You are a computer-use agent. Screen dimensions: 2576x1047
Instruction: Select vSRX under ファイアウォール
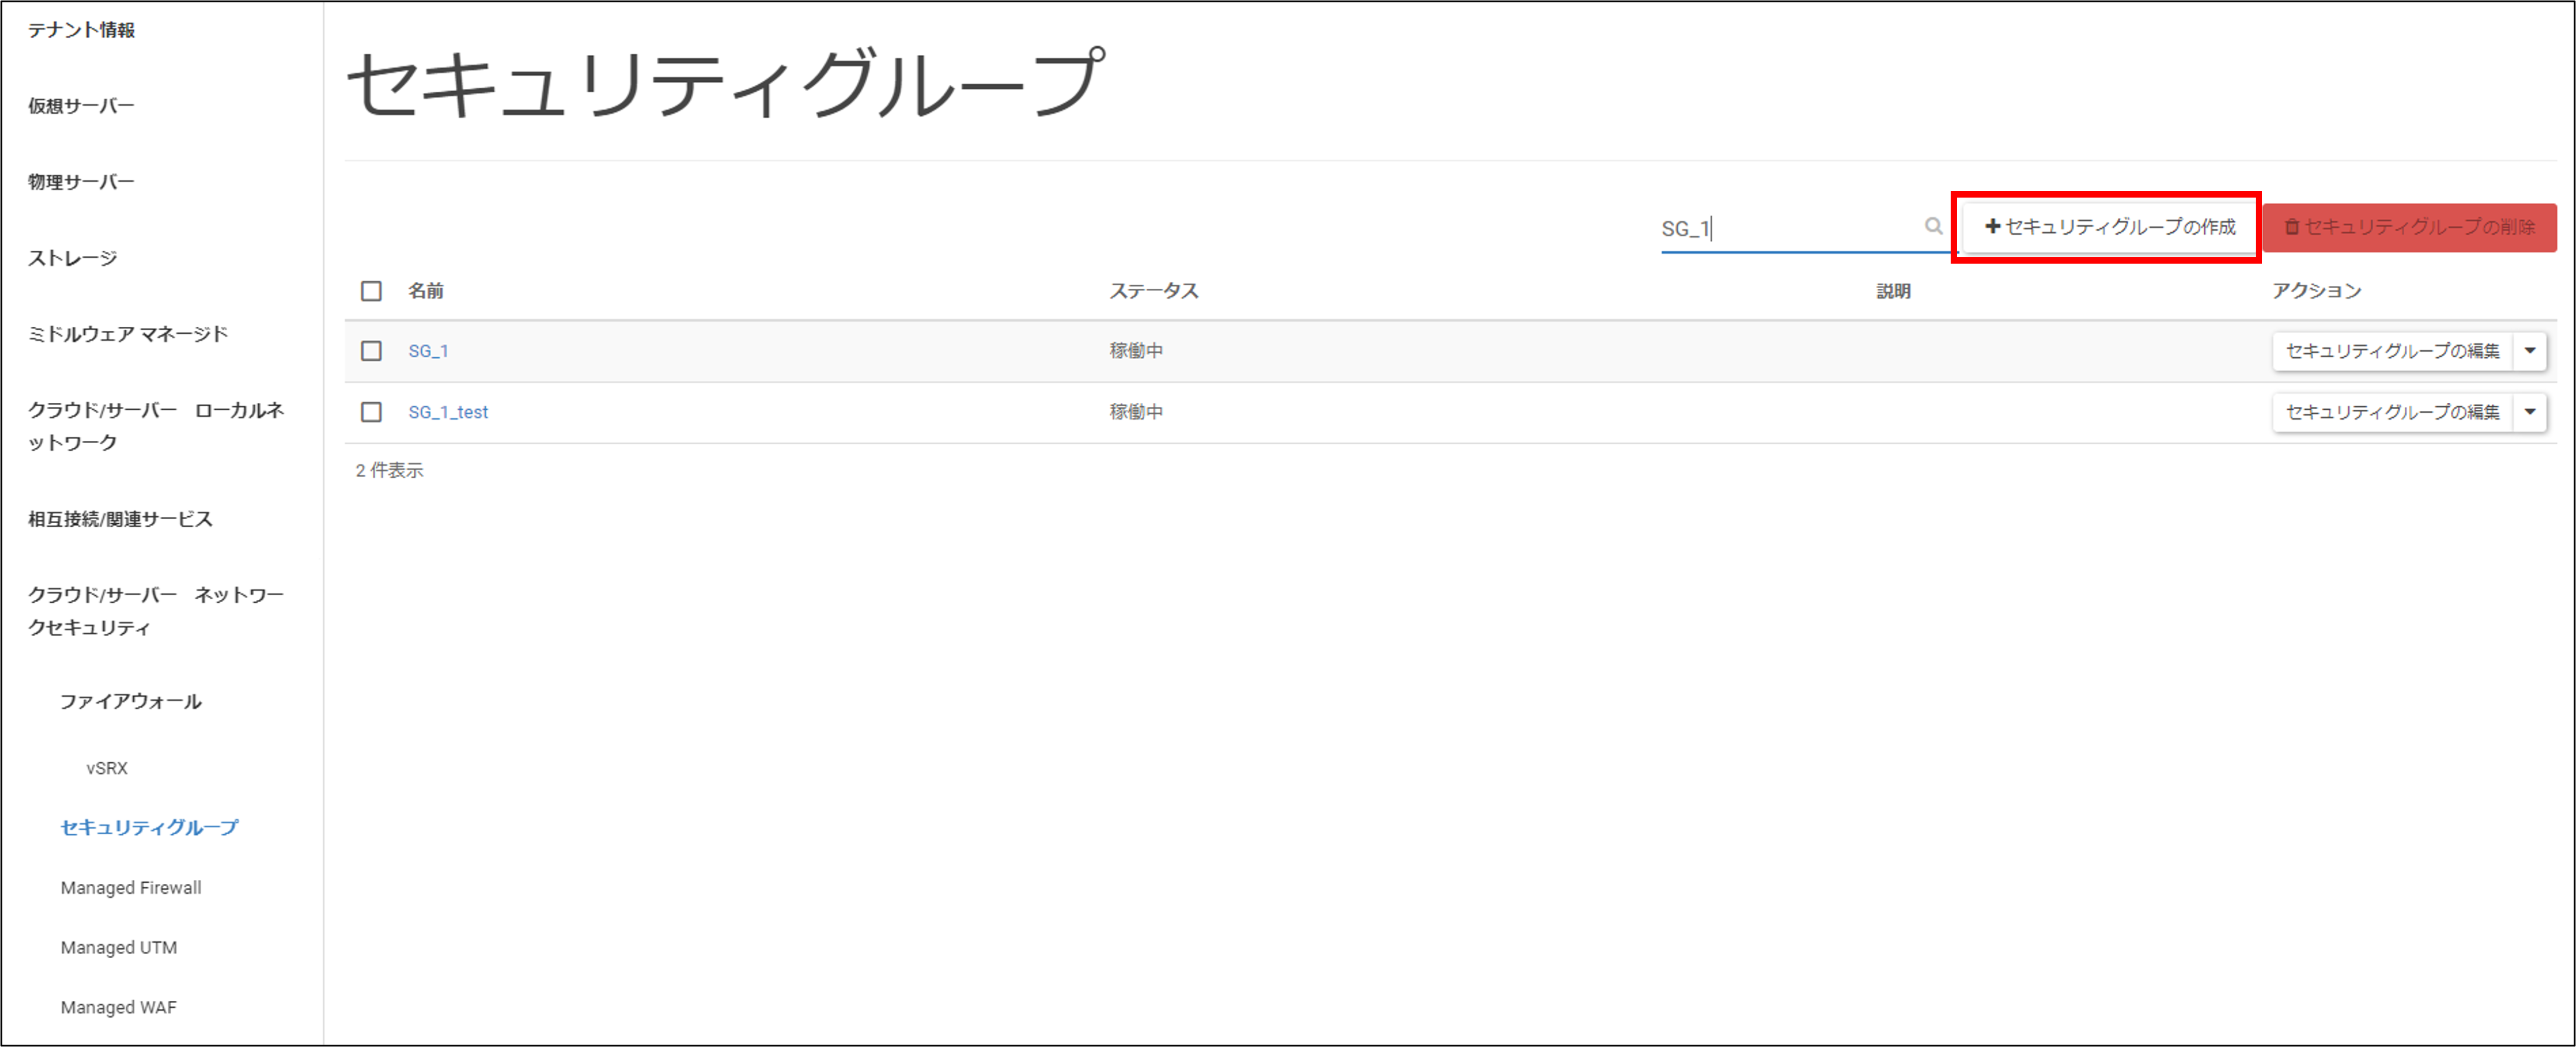(107, 768)
